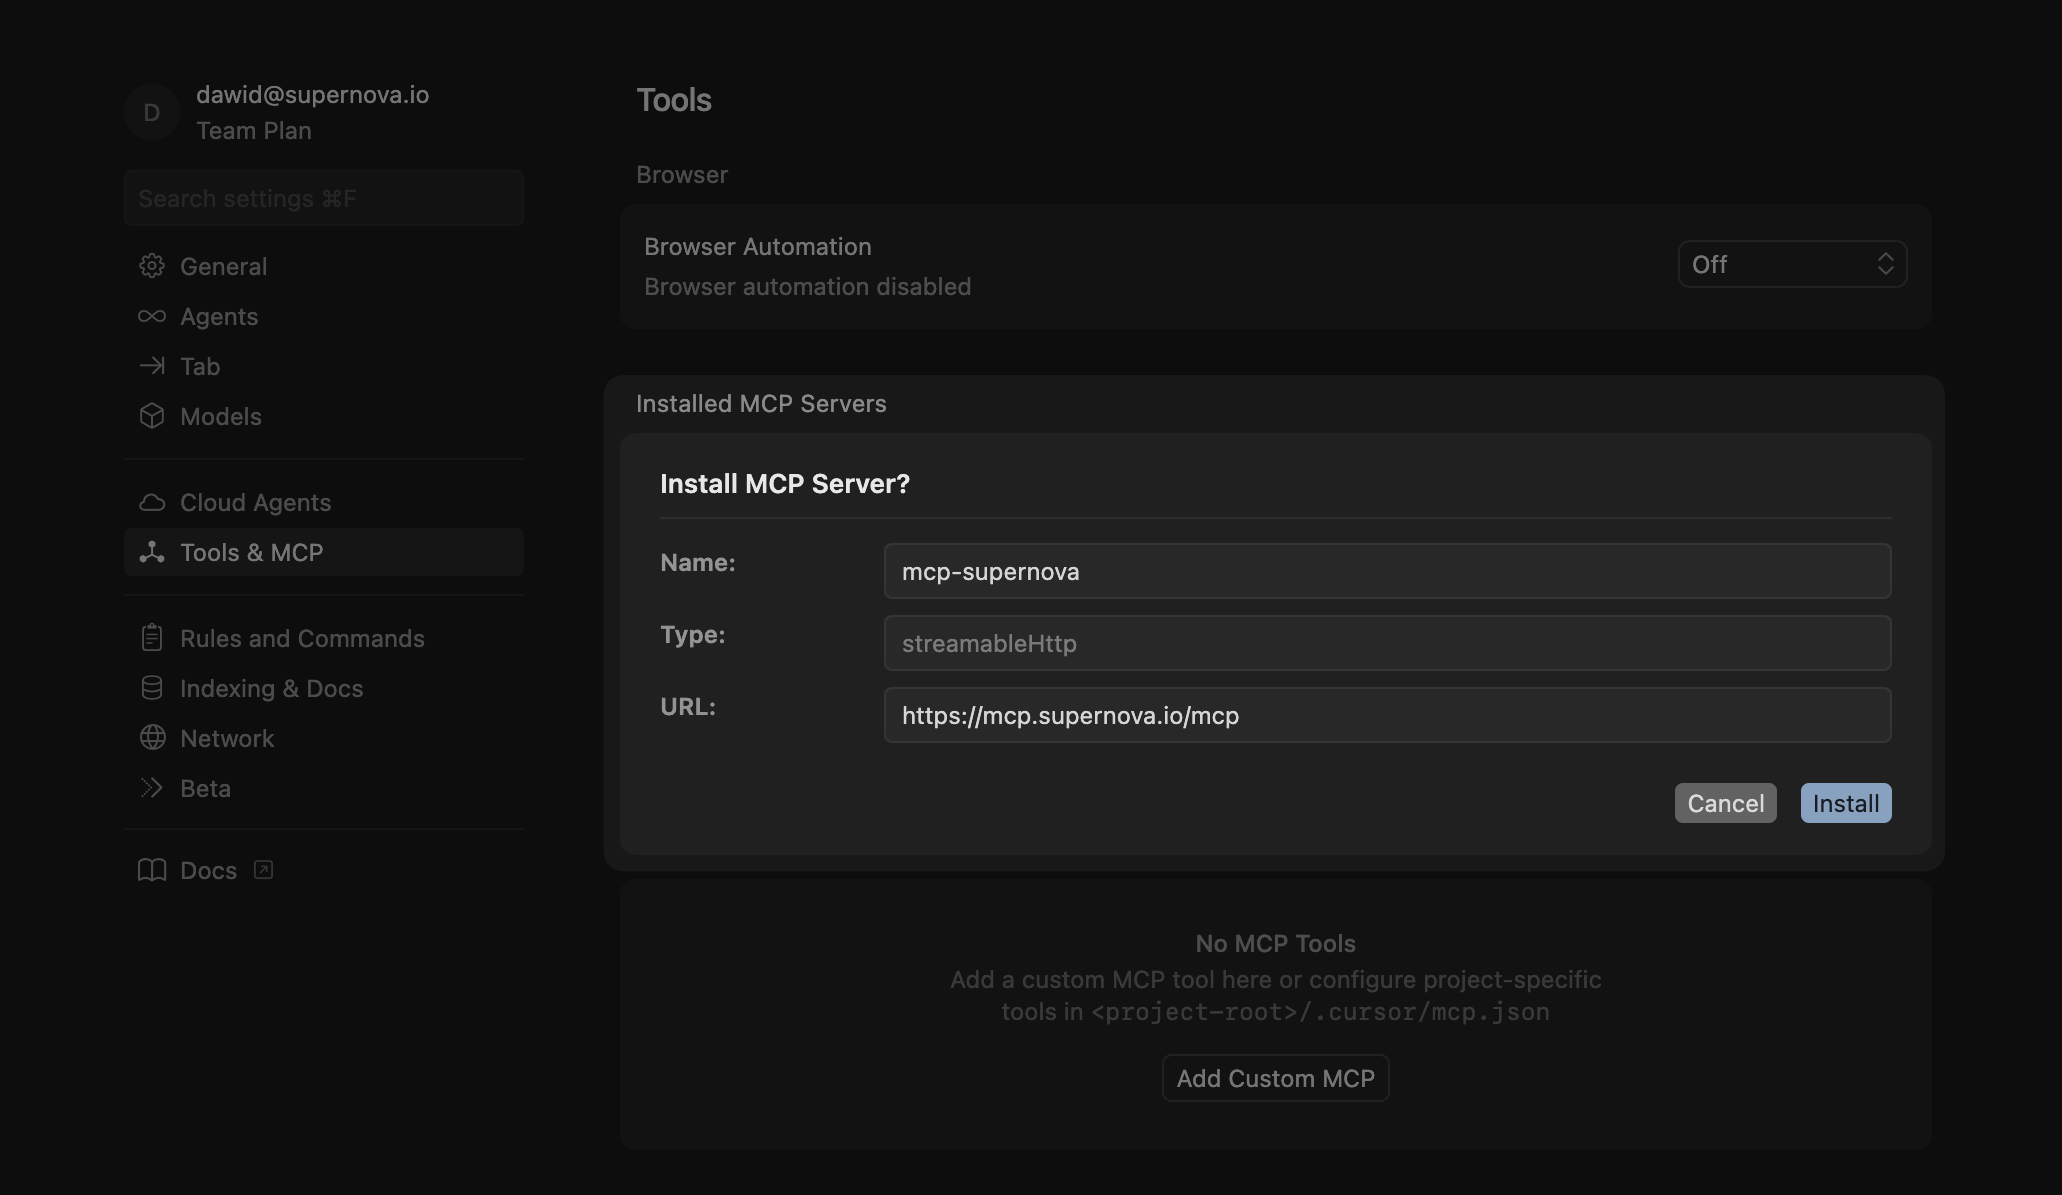Click the Tab arrow icon
The width and height of the screenshot is (2062, 1195).
tap(152, 366)
